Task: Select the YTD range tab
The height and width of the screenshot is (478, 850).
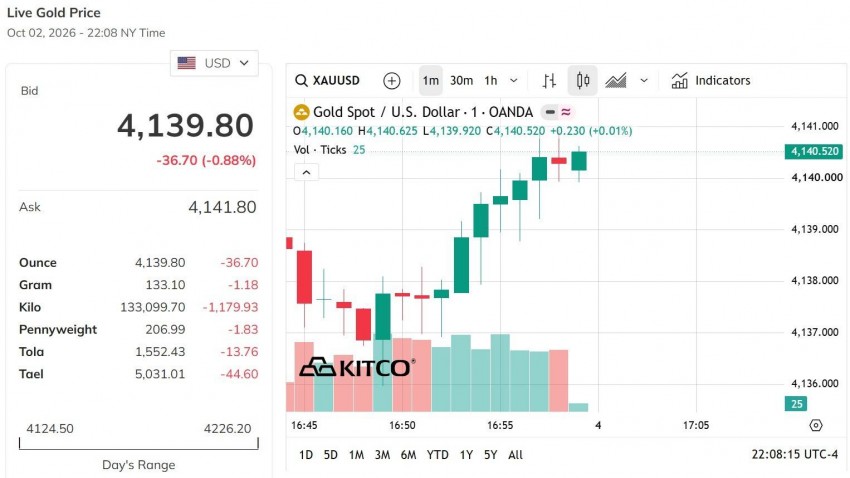Action: (437, 455)
